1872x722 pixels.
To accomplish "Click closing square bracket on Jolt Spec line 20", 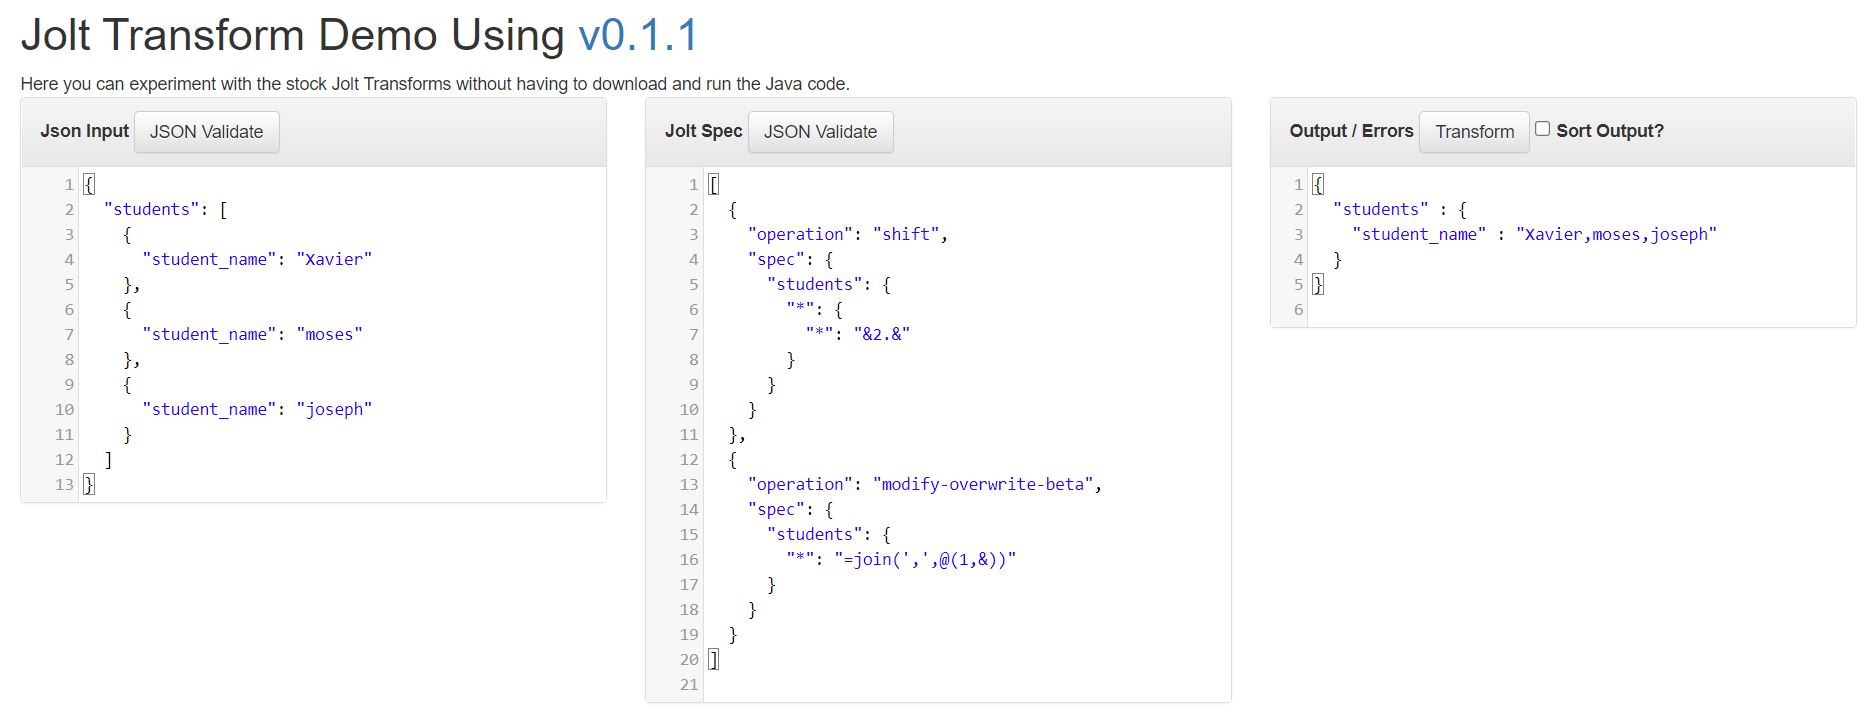I will point(714,659).
